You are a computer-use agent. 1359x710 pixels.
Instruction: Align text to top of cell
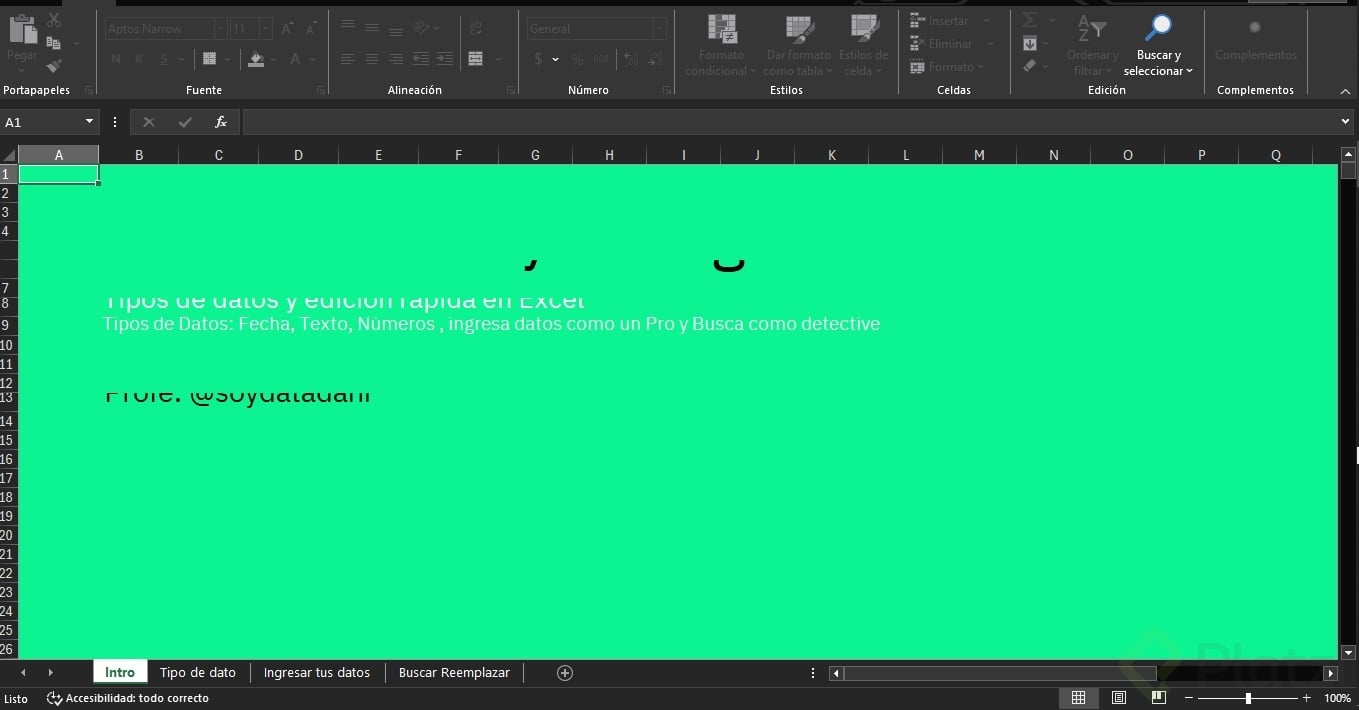click(348, 27)
